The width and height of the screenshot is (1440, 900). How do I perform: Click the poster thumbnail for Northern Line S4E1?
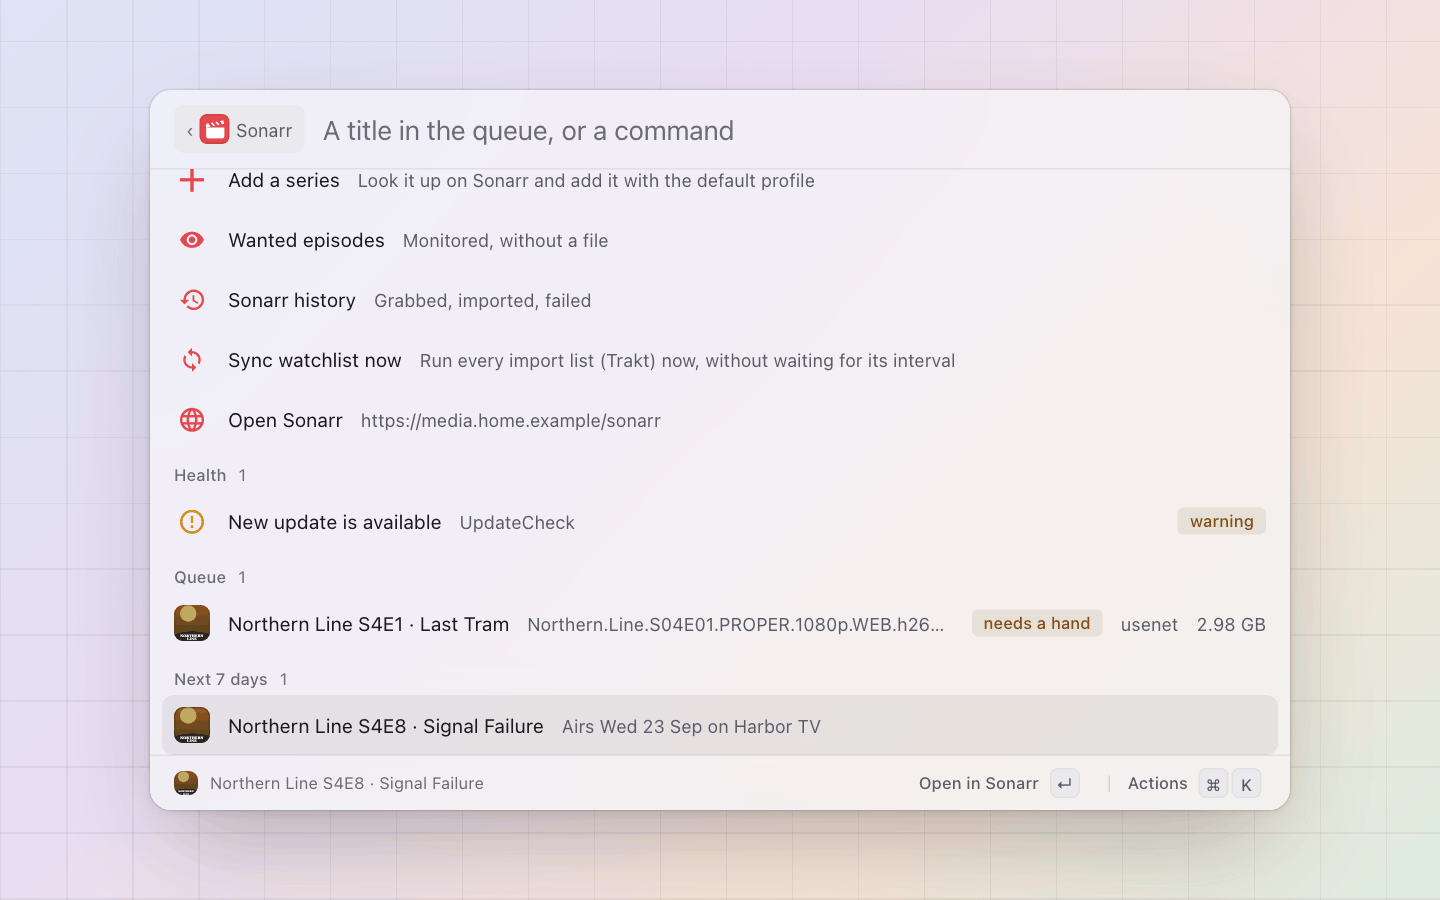coord(192,623)
